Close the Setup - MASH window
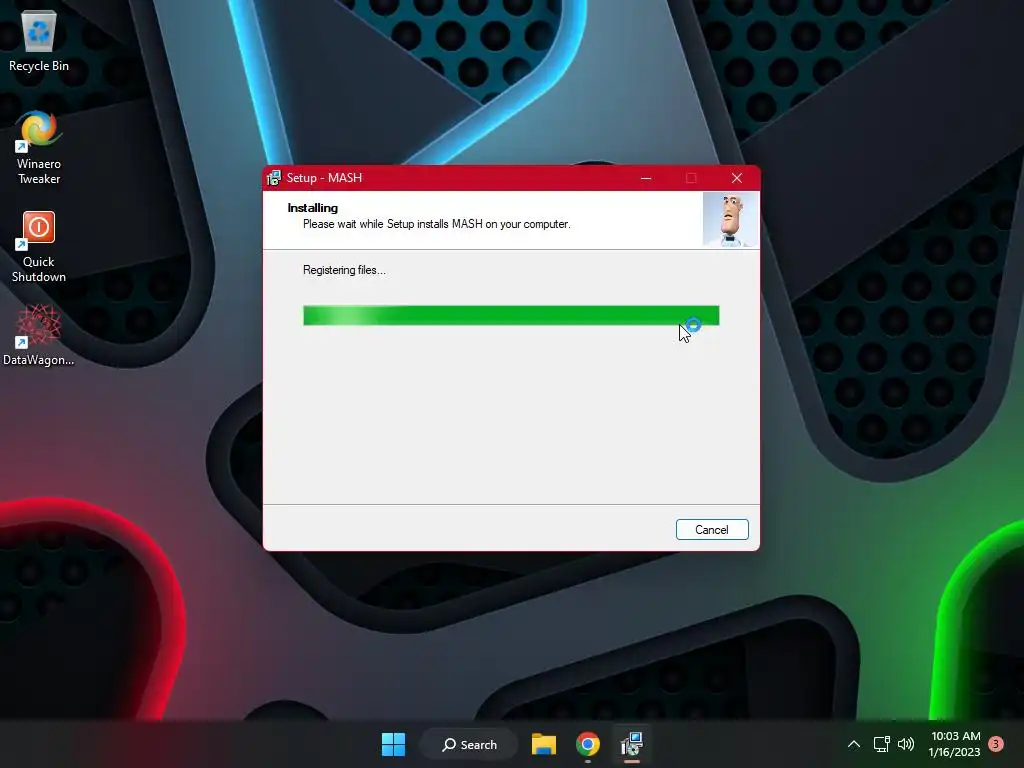Screen dimensions: 1024x768 coord(737,178)
